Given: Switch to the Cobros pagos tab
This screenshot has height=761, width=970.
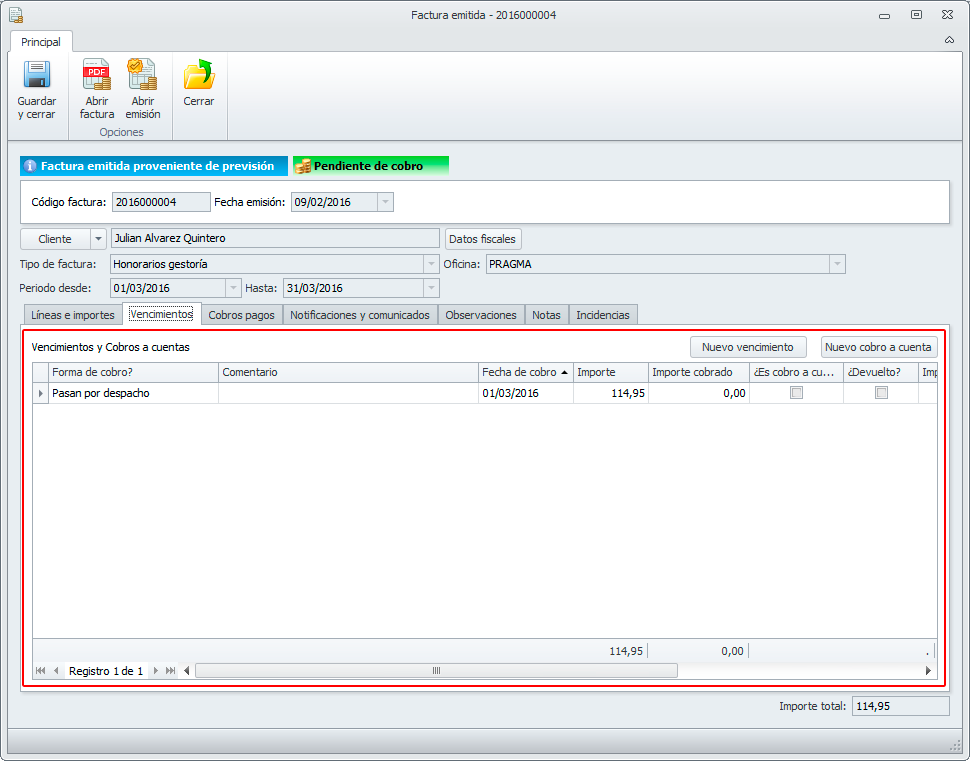Looking at the screenshot, I should (241, 315).
